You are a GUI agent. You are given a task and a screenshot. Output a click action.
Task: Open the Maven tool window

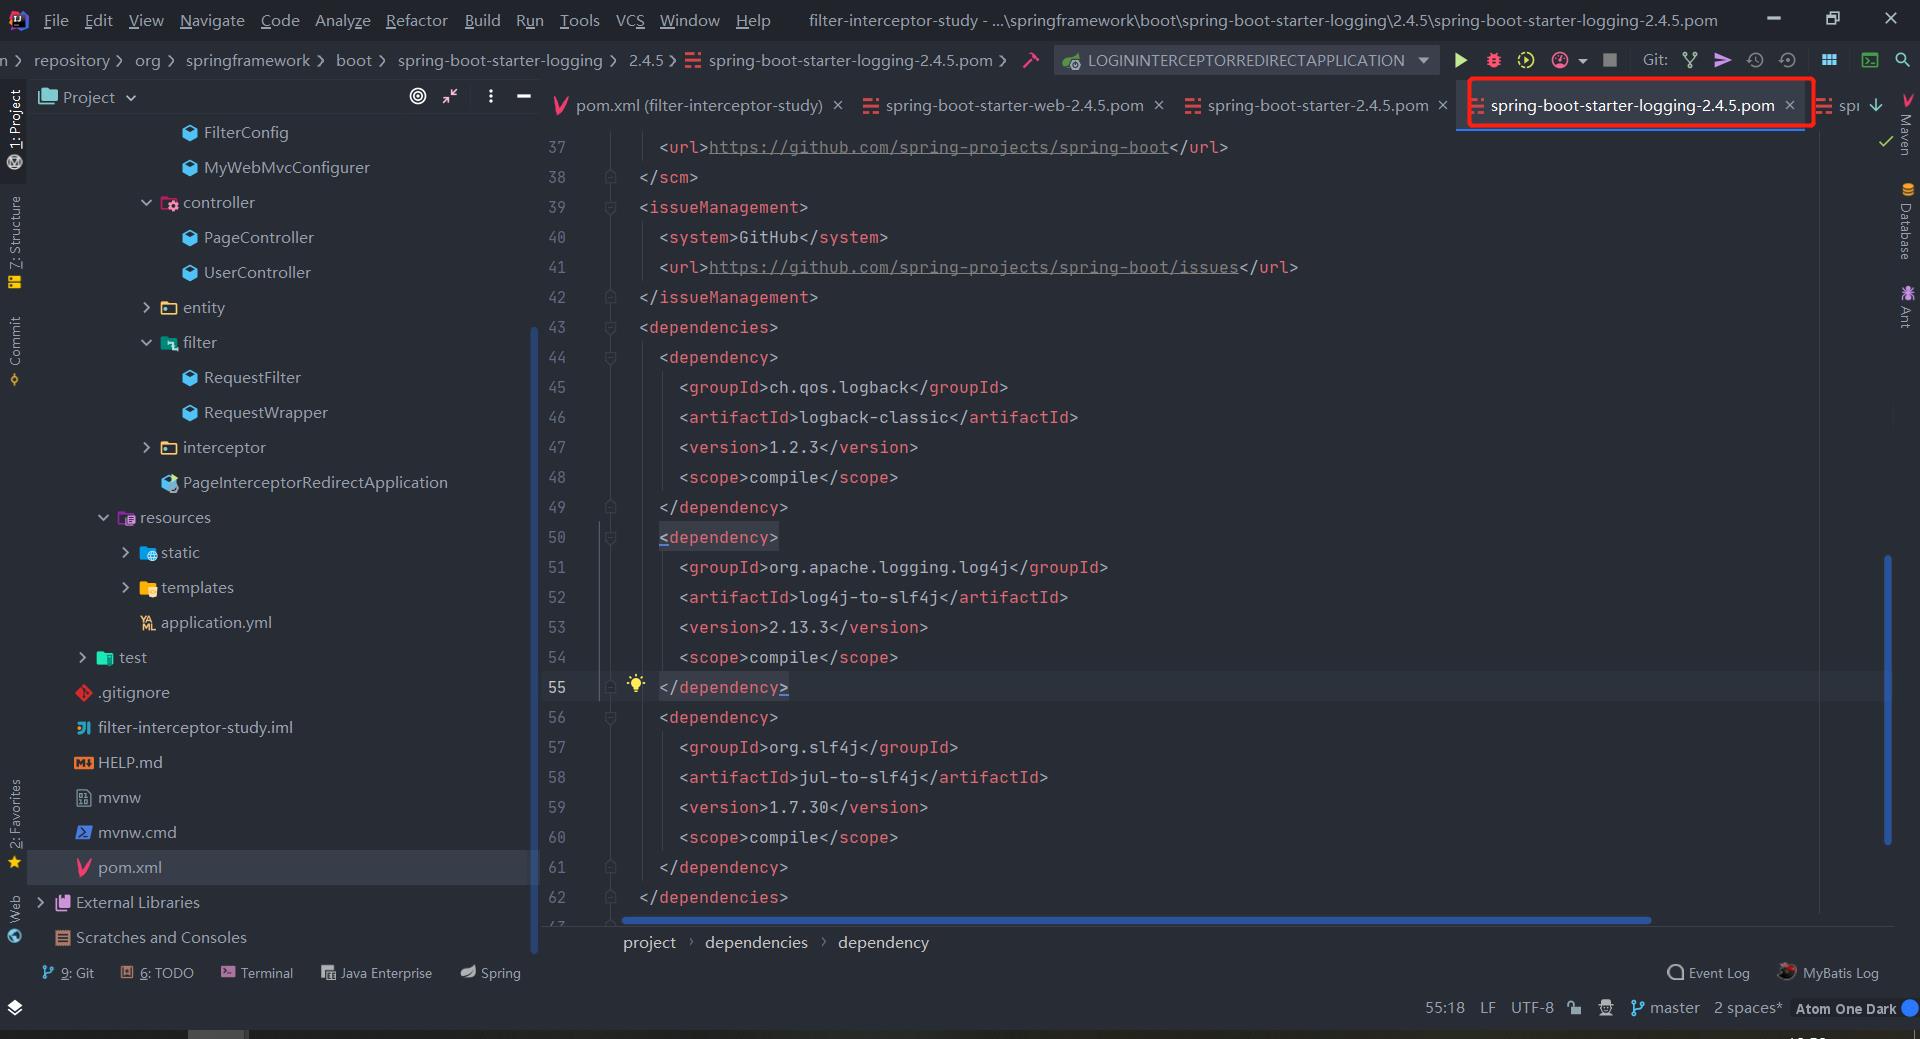coord(1906,126)
